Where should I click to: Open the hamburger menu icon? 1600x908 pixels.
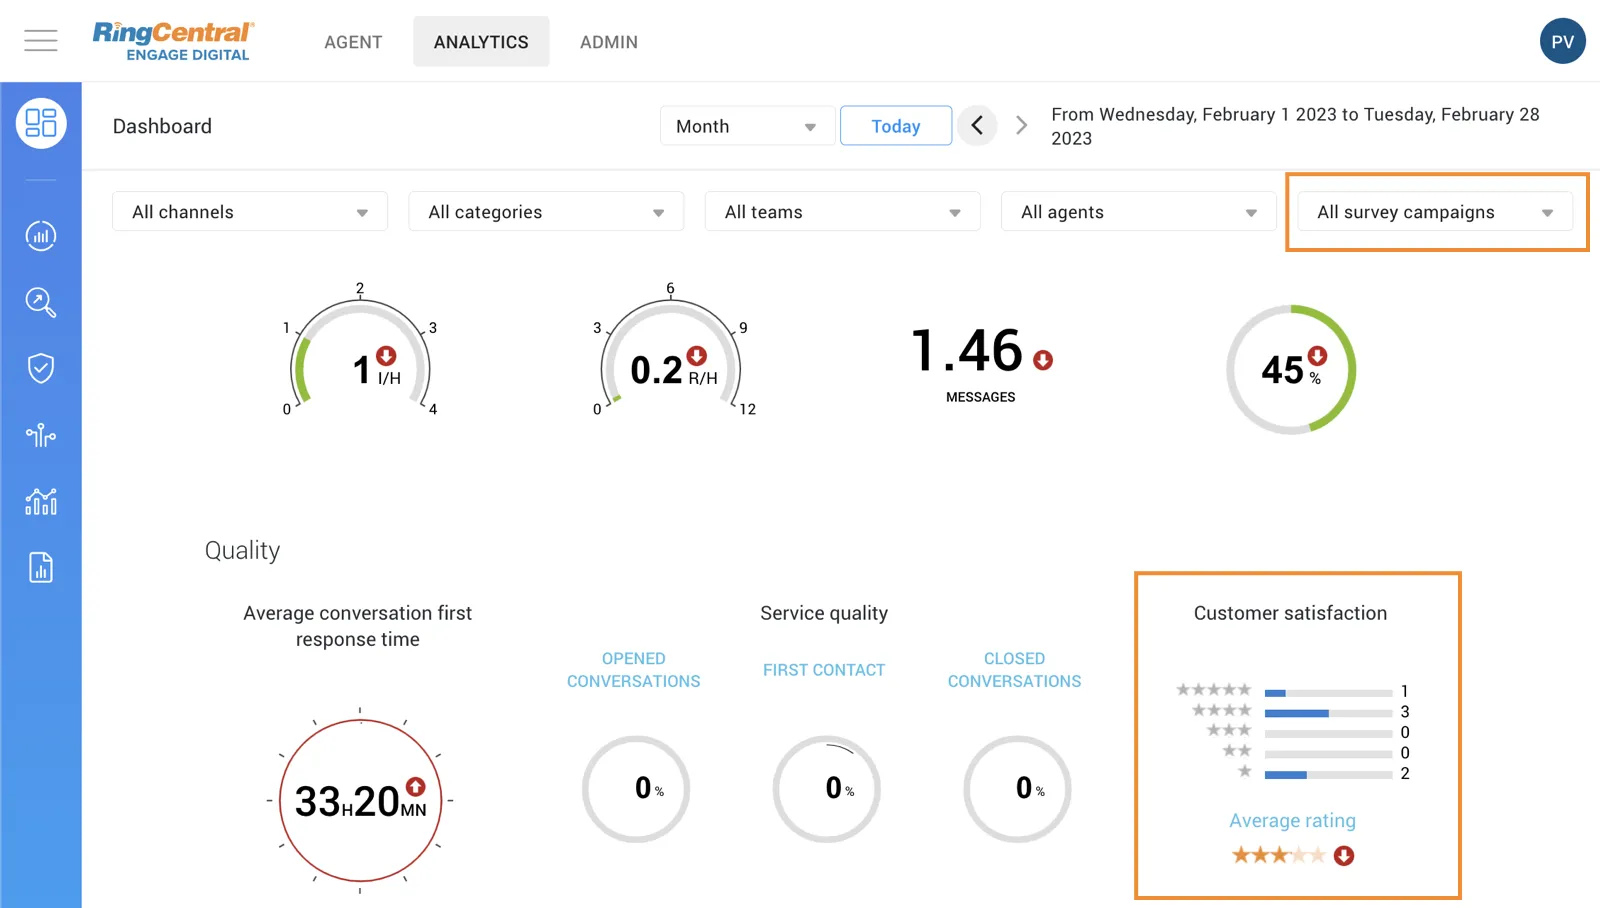41,41
